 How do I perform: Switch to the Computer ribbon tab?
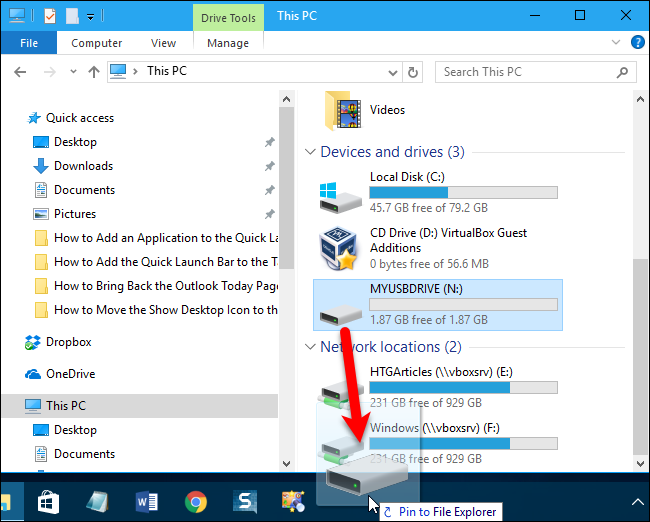click(97, 43)
